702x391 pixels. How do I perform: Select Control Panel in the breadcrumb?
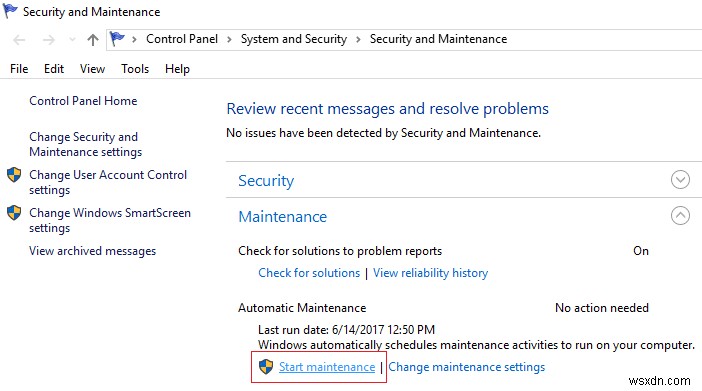[182, 39]
